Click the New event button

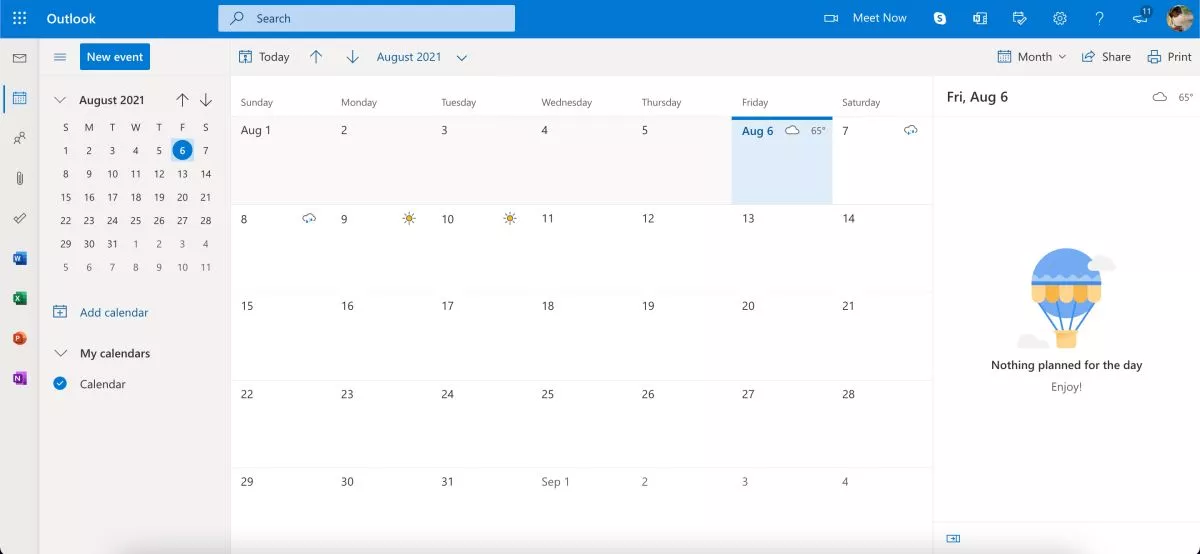pyautogui.click(x=115, y=57)
